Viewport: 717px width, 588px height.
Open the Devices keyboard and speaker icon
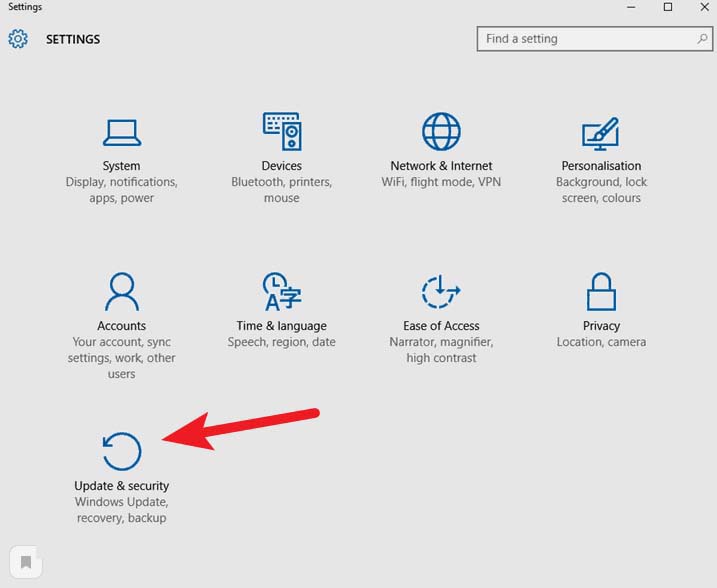click(282, 131)
